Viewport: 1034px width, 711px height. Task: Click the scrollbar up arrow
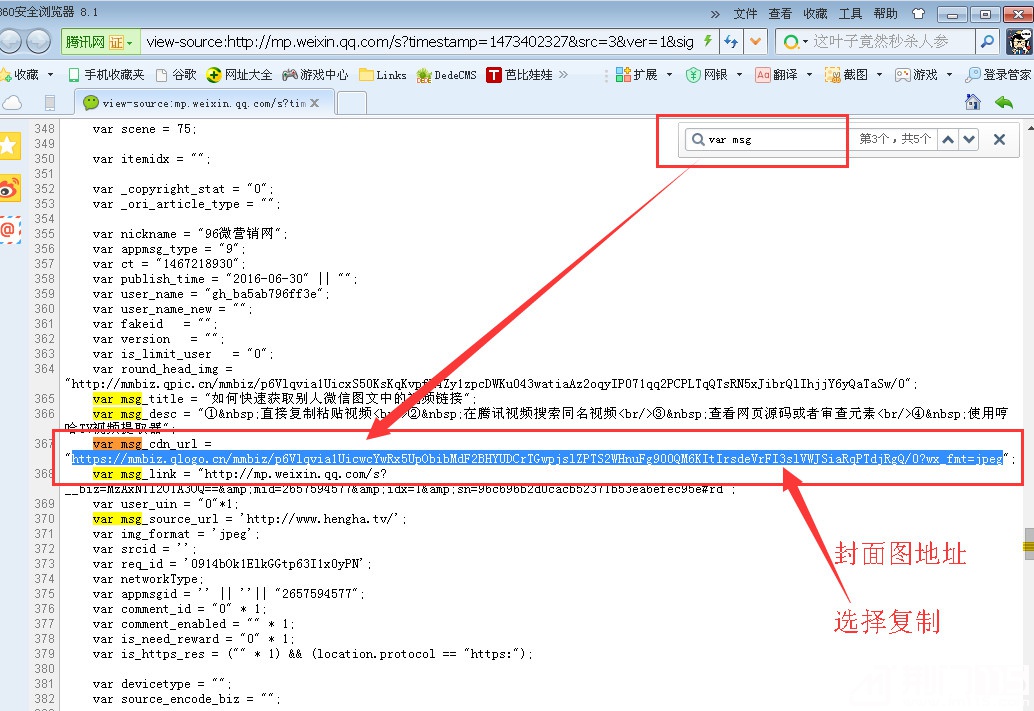(x=1029, y=127)
